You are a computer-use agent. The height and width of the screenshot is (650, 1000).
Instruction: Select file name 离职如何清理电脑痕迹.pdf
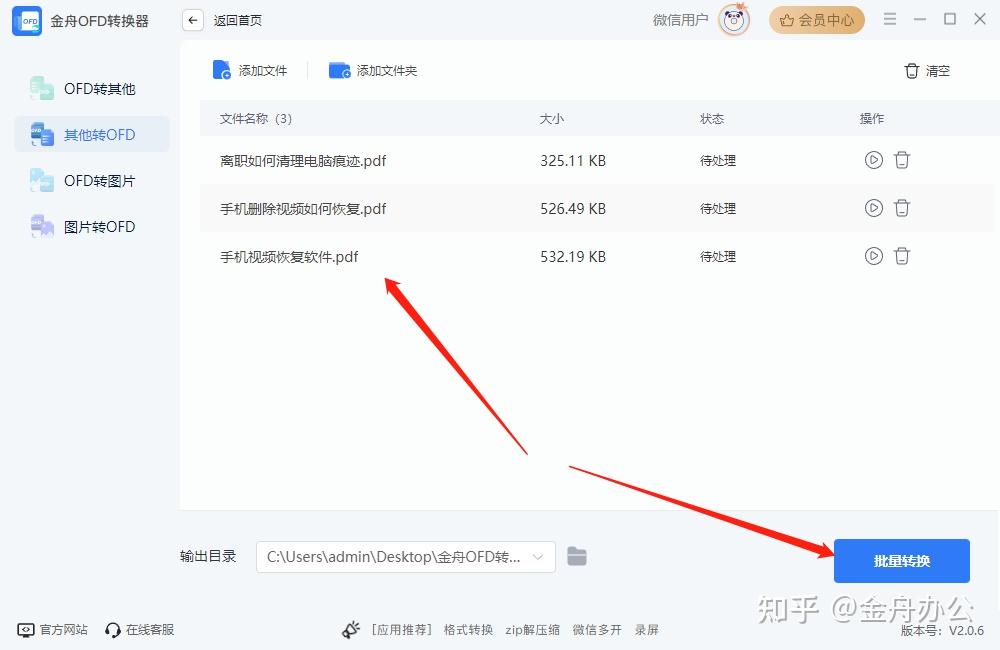coord(303,161)
